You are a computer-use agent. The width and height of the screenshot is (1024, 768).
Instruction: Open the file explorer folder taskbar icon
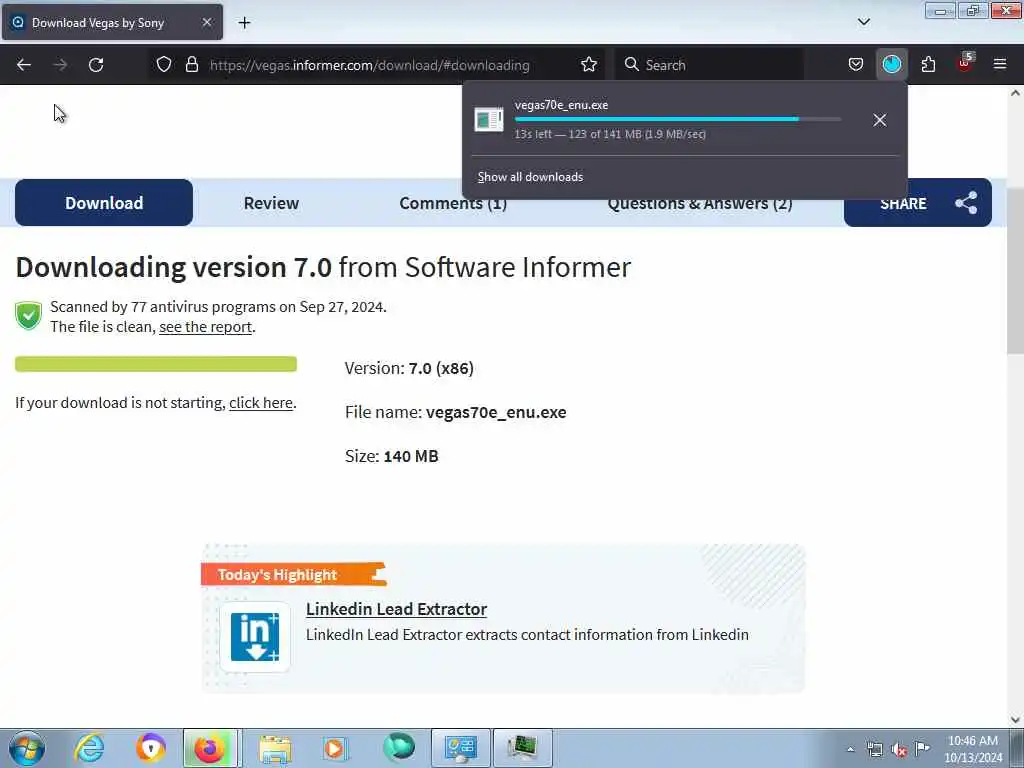275,748
